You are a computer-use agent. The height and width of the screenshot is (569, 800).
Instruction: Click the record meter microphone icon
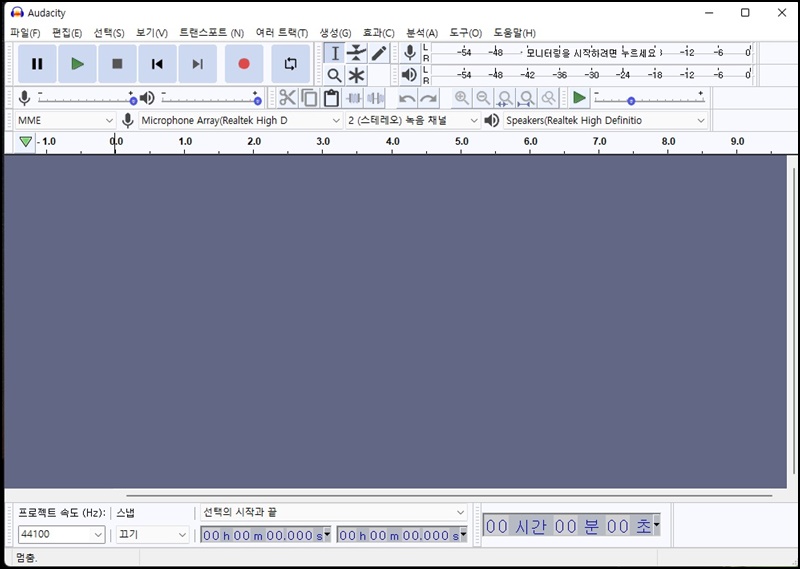(x=409, y=53)
